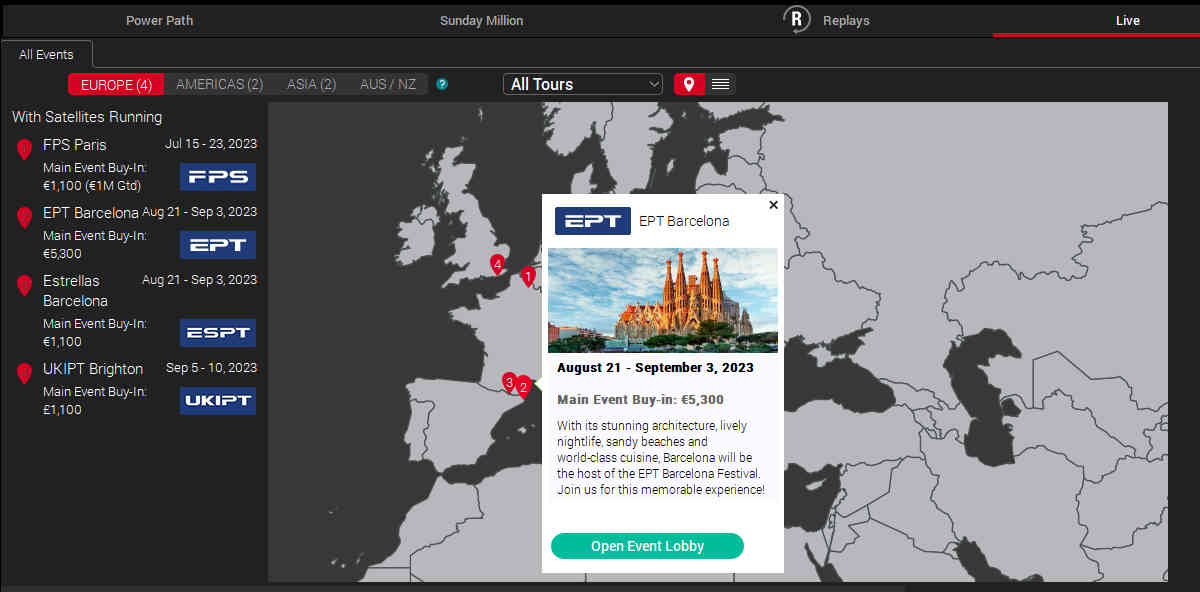The image size is (1200, 592).
Task: Click the EPT Barcelona list pin icon
Action: [x=25, y=218]
